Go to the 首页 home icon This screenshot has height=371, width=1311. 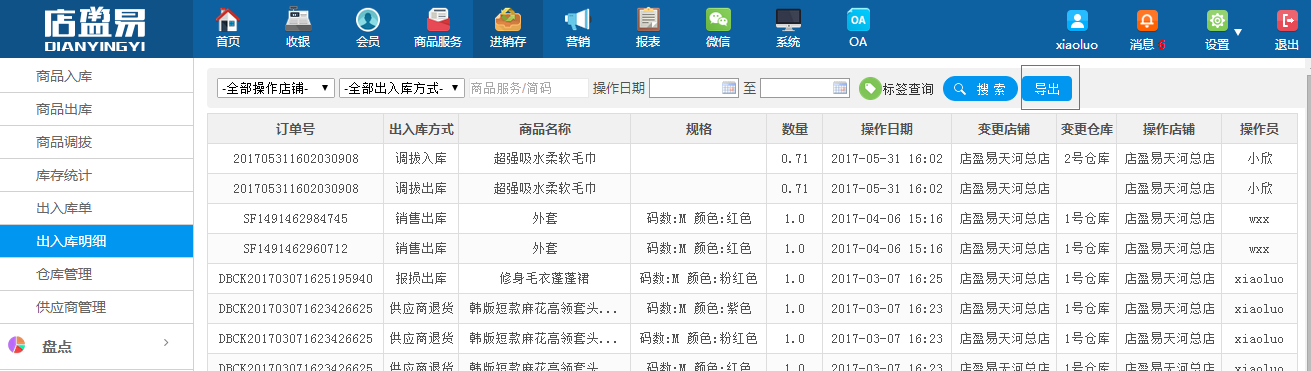[228, 19]
